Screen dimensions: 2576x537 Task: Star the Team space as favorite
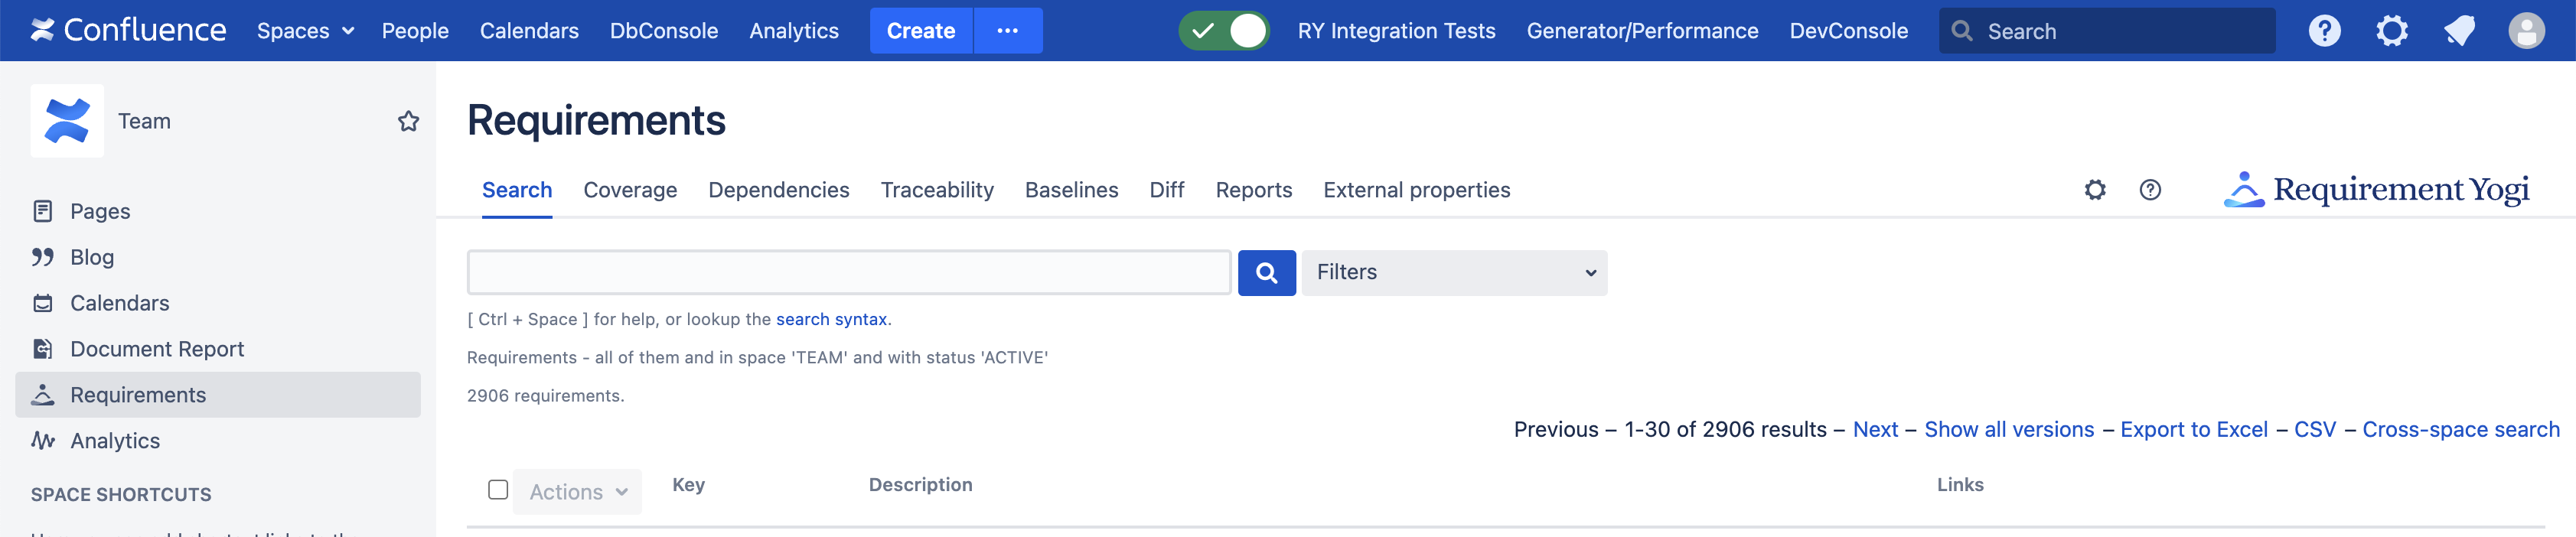tap(408, 121)
